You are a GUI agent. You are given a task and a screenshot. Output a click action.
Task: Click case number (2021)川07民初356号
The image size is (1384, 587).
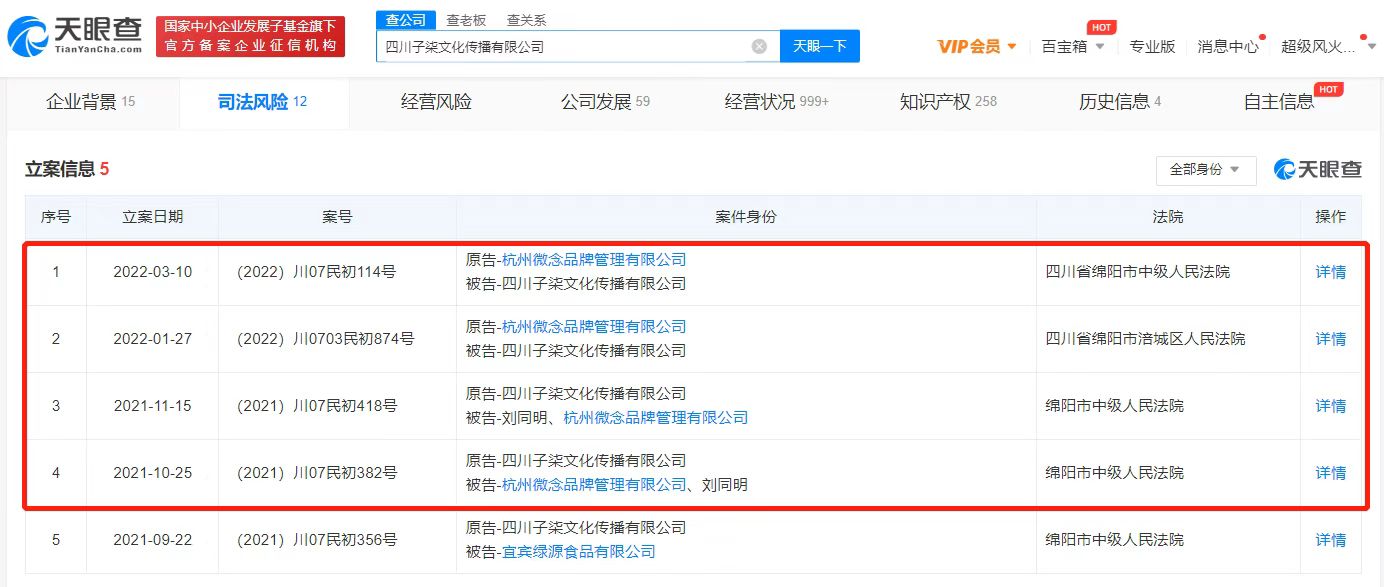316,540
